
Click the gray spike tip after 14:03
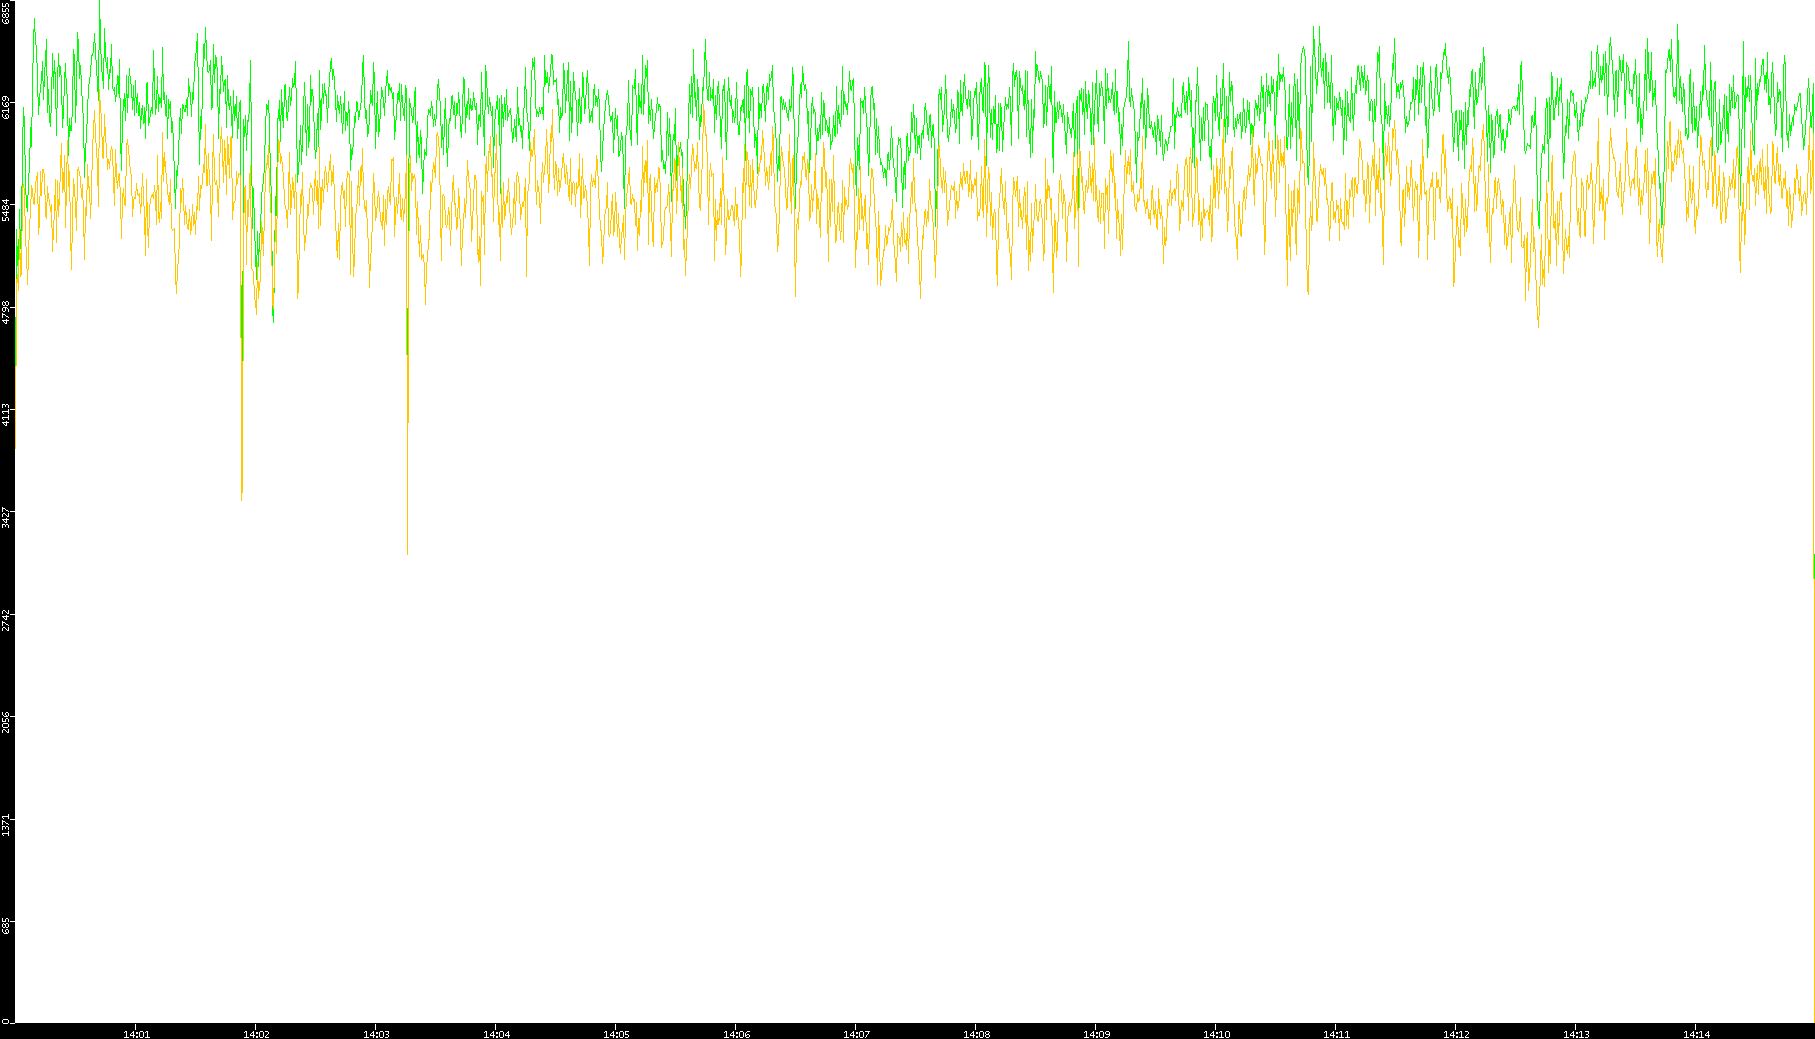(x=407, y=552)
